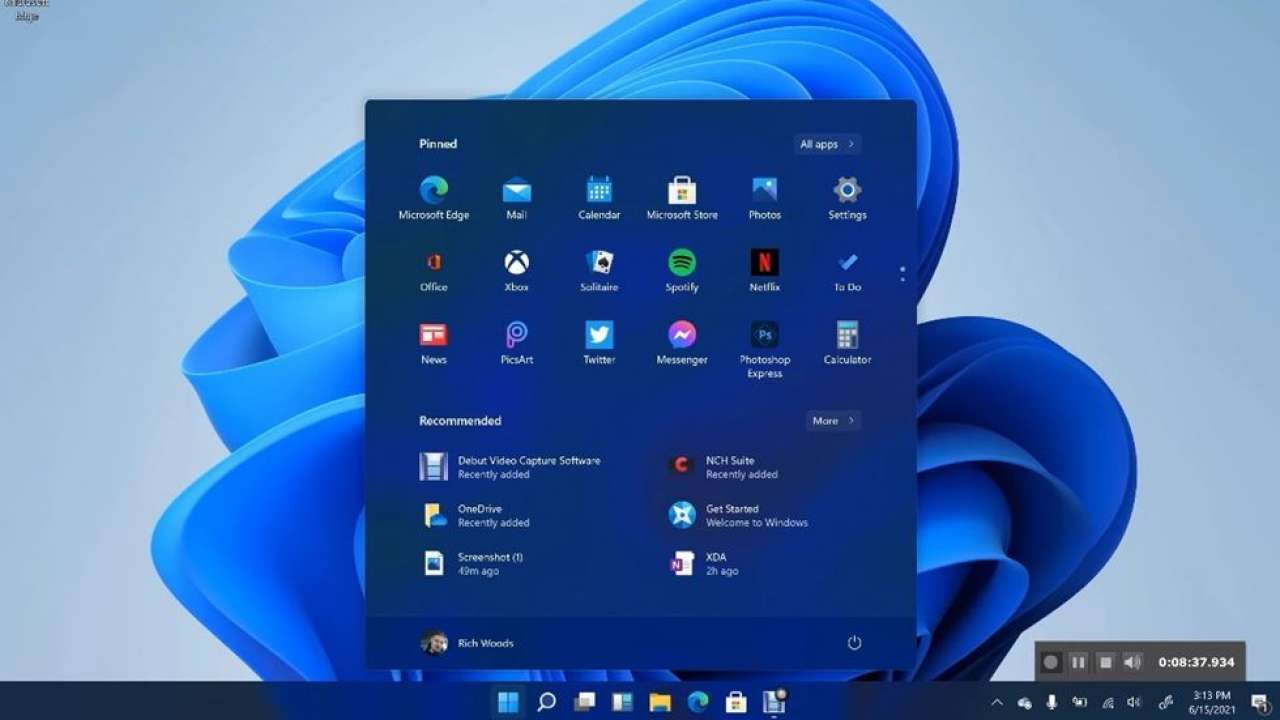1280x720 pixels.
Task: Launch the Mail app
Action: pos(517,198)
